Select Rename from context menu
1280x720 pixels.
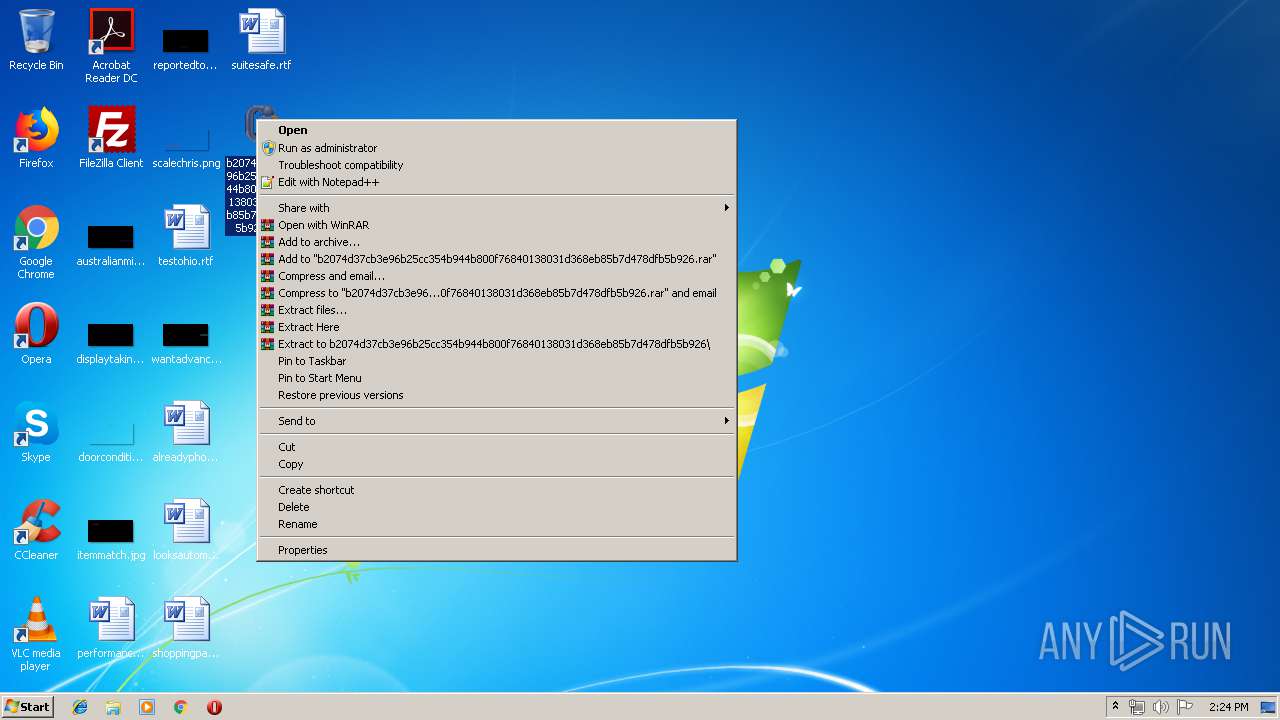pyautogui.click(x=496, y=524)
